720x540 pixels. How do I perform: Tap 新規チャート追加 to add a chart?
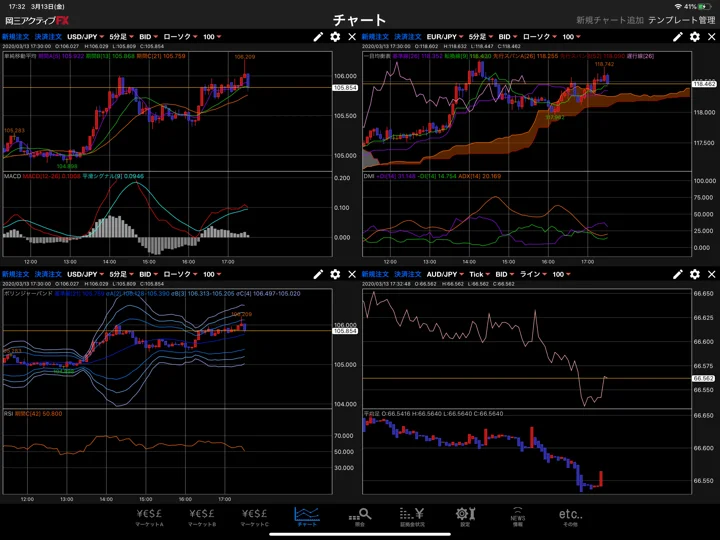pos(610,20)
